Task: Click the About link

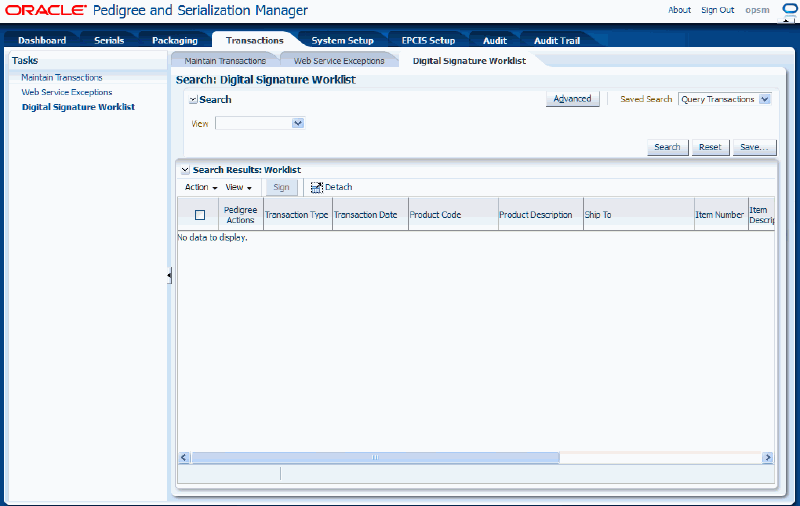Action: click(x=680, y=10)
